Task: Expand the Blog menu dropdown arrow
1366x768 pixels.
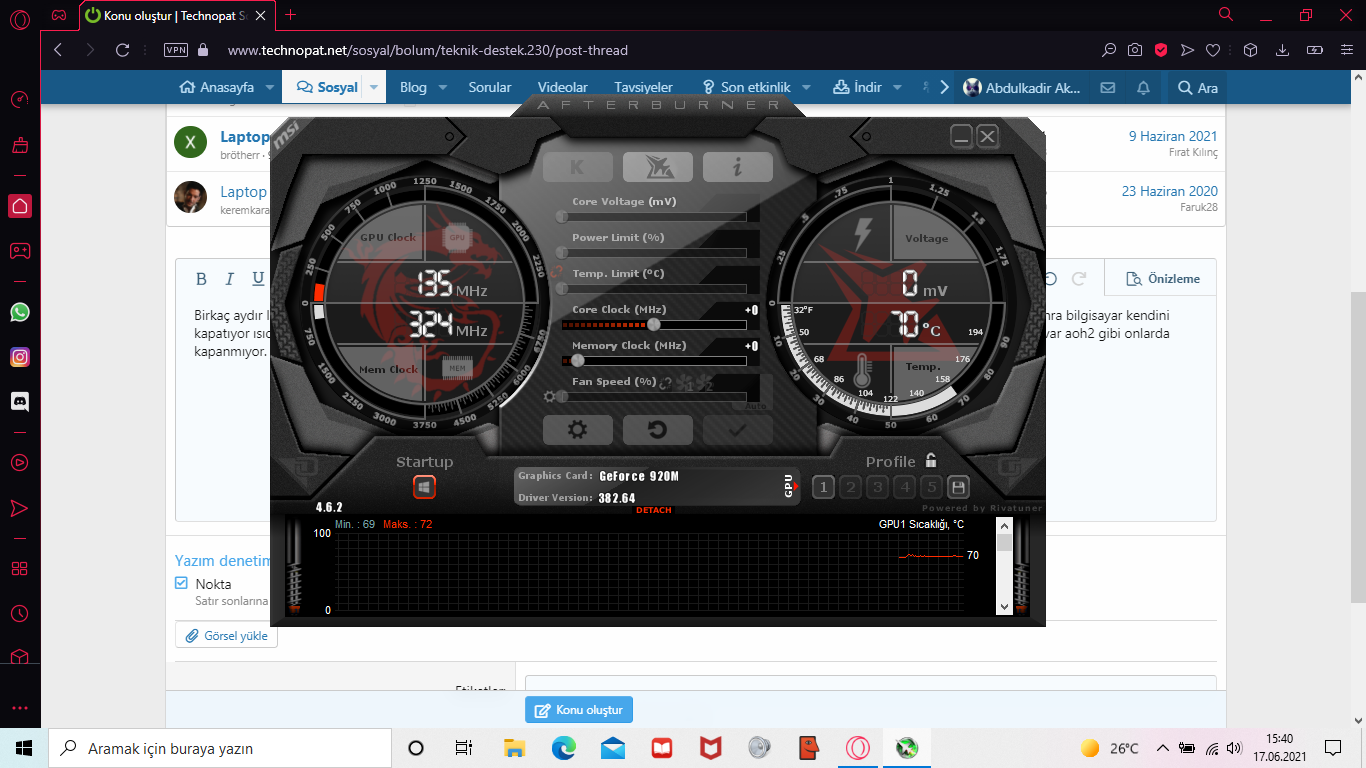Action: pos(442,87)
